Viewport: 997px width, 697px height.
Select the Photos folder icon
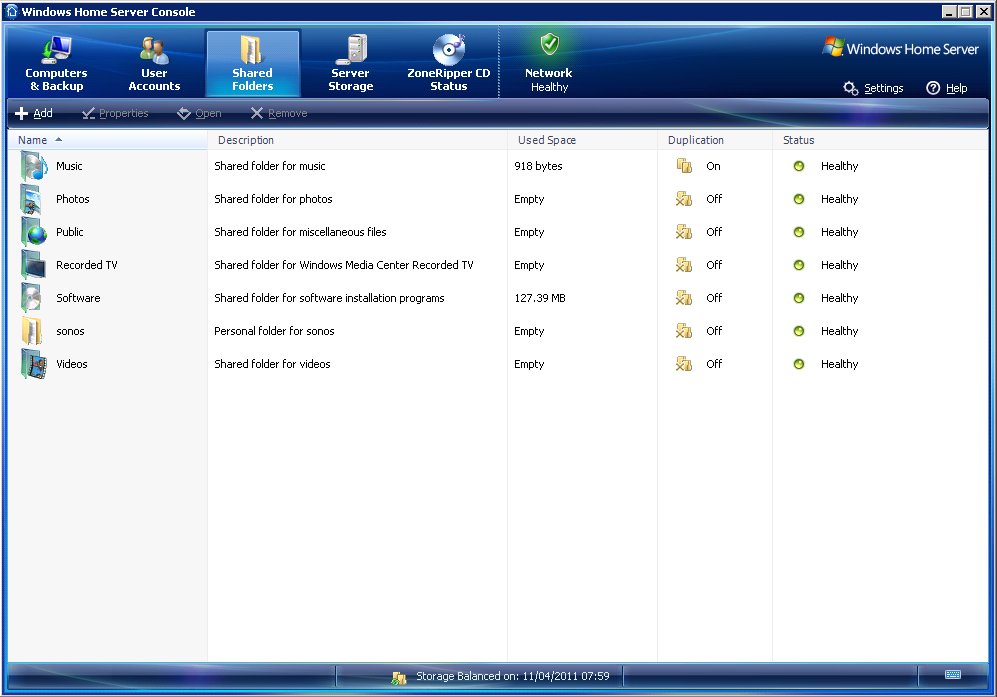[32, 199]
